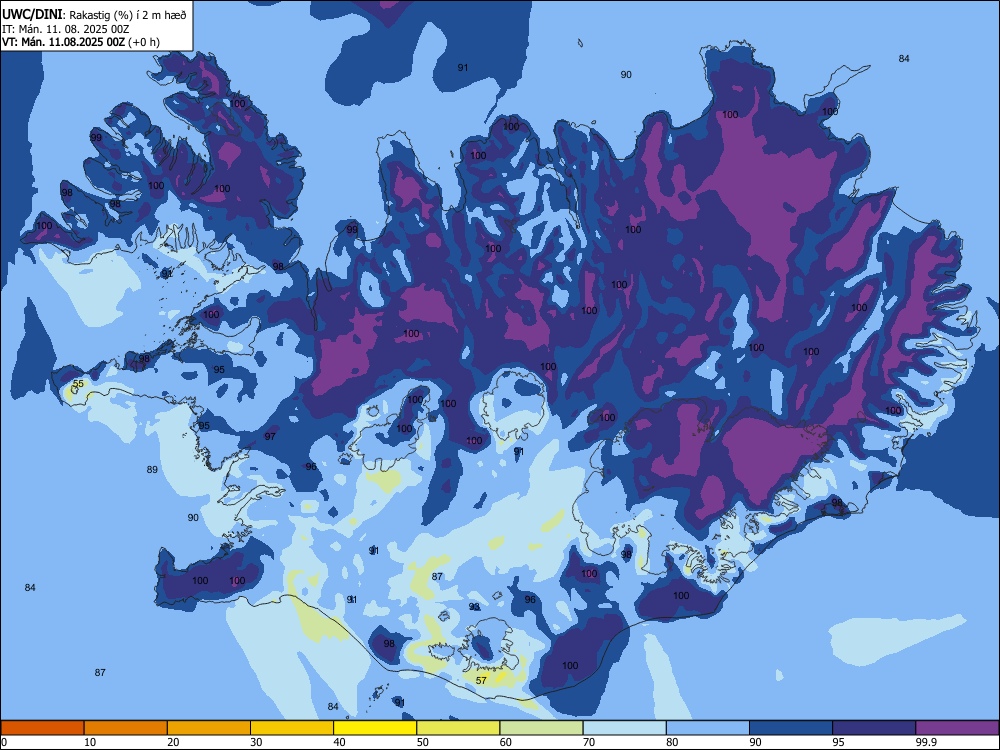This screenshot has width=1000, height=750.
Task: Click the '(+0 h)' forecast offset text
Action: click(144, 42)
